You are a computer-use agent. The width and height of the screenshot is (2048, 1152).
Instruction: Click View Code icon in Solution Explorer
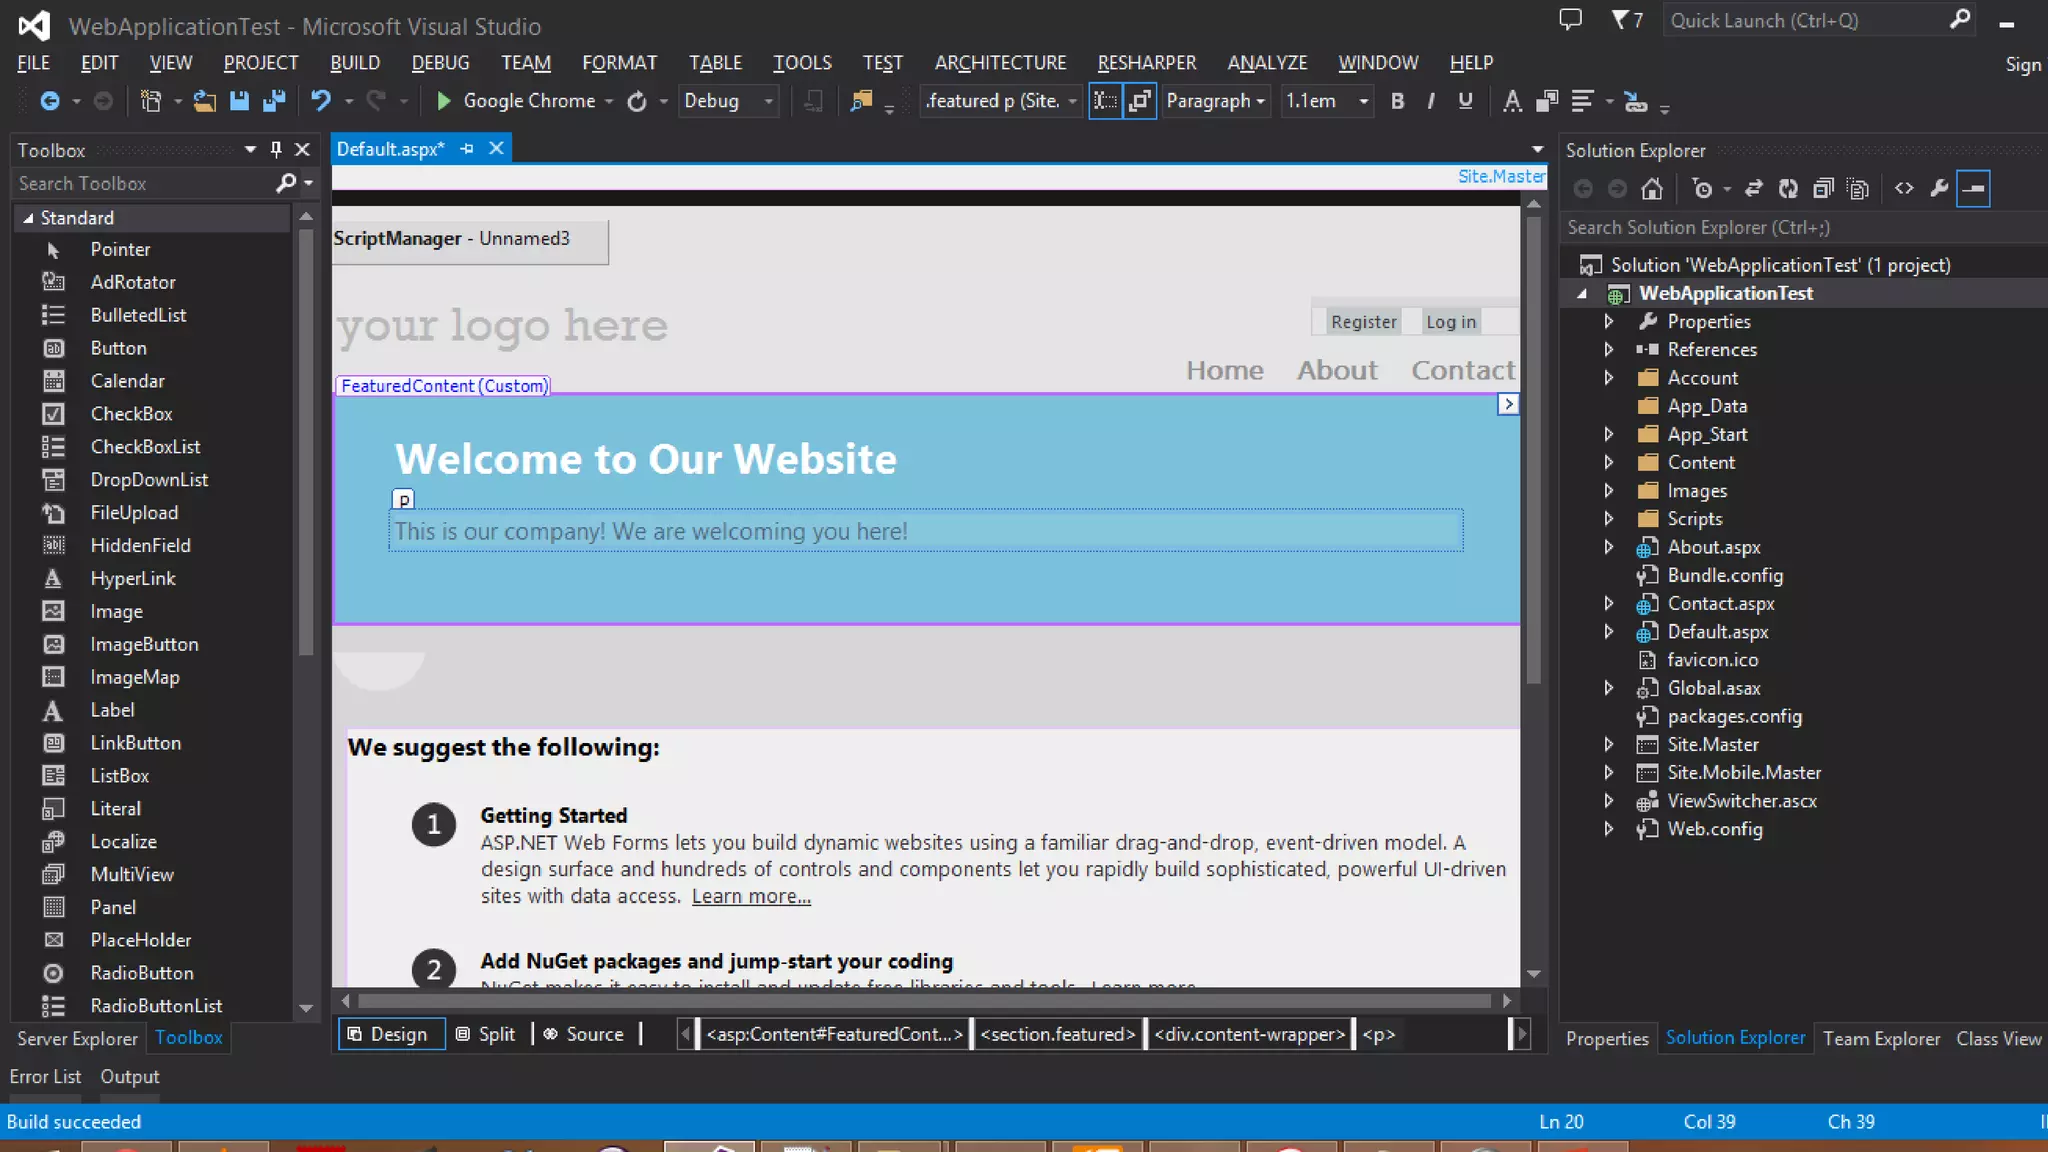1904,188
